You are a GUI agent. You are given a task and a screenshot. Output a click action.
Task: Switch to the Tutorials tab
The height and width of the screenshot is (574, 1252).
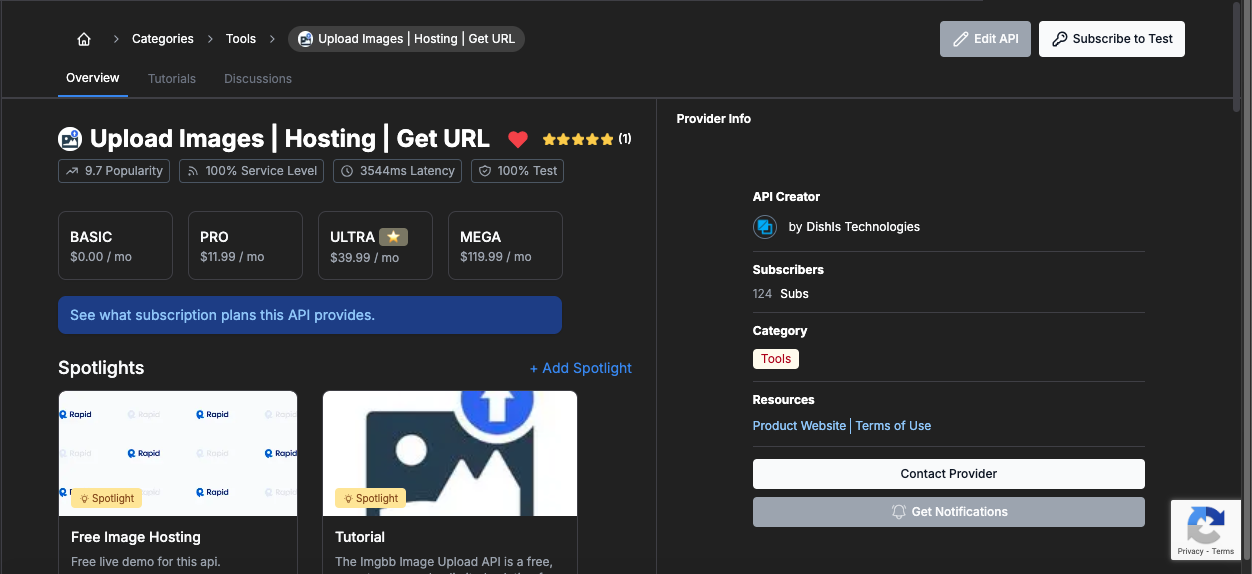click(x=172, y=78)
